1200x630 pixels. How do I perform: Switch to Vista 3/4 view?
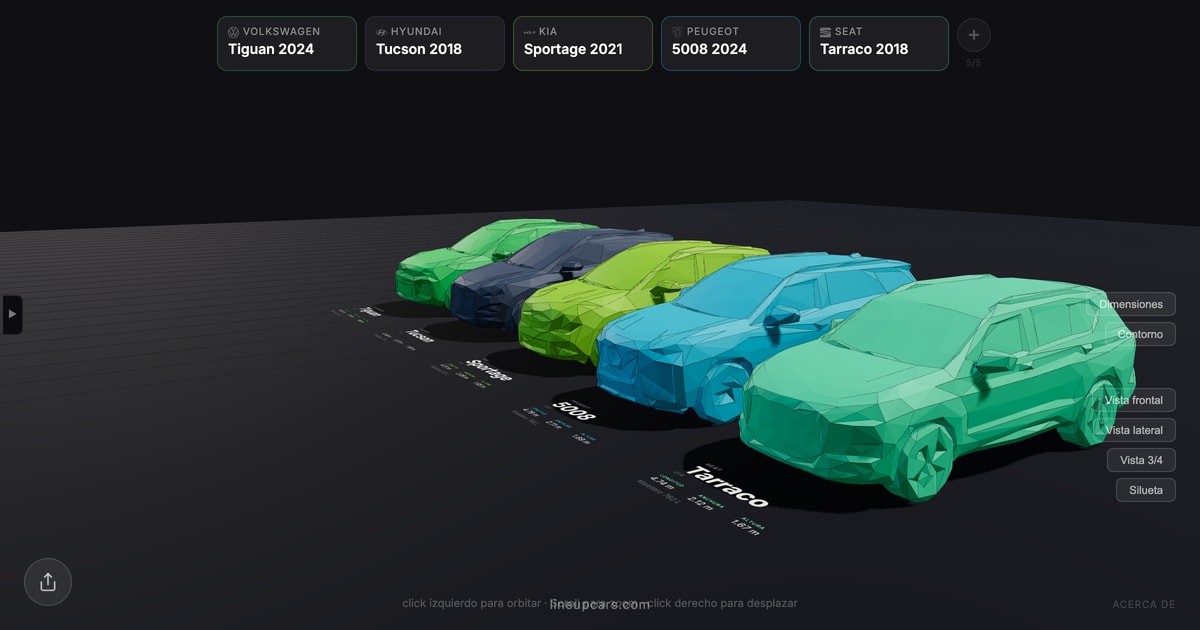(x=1141, y=460)
